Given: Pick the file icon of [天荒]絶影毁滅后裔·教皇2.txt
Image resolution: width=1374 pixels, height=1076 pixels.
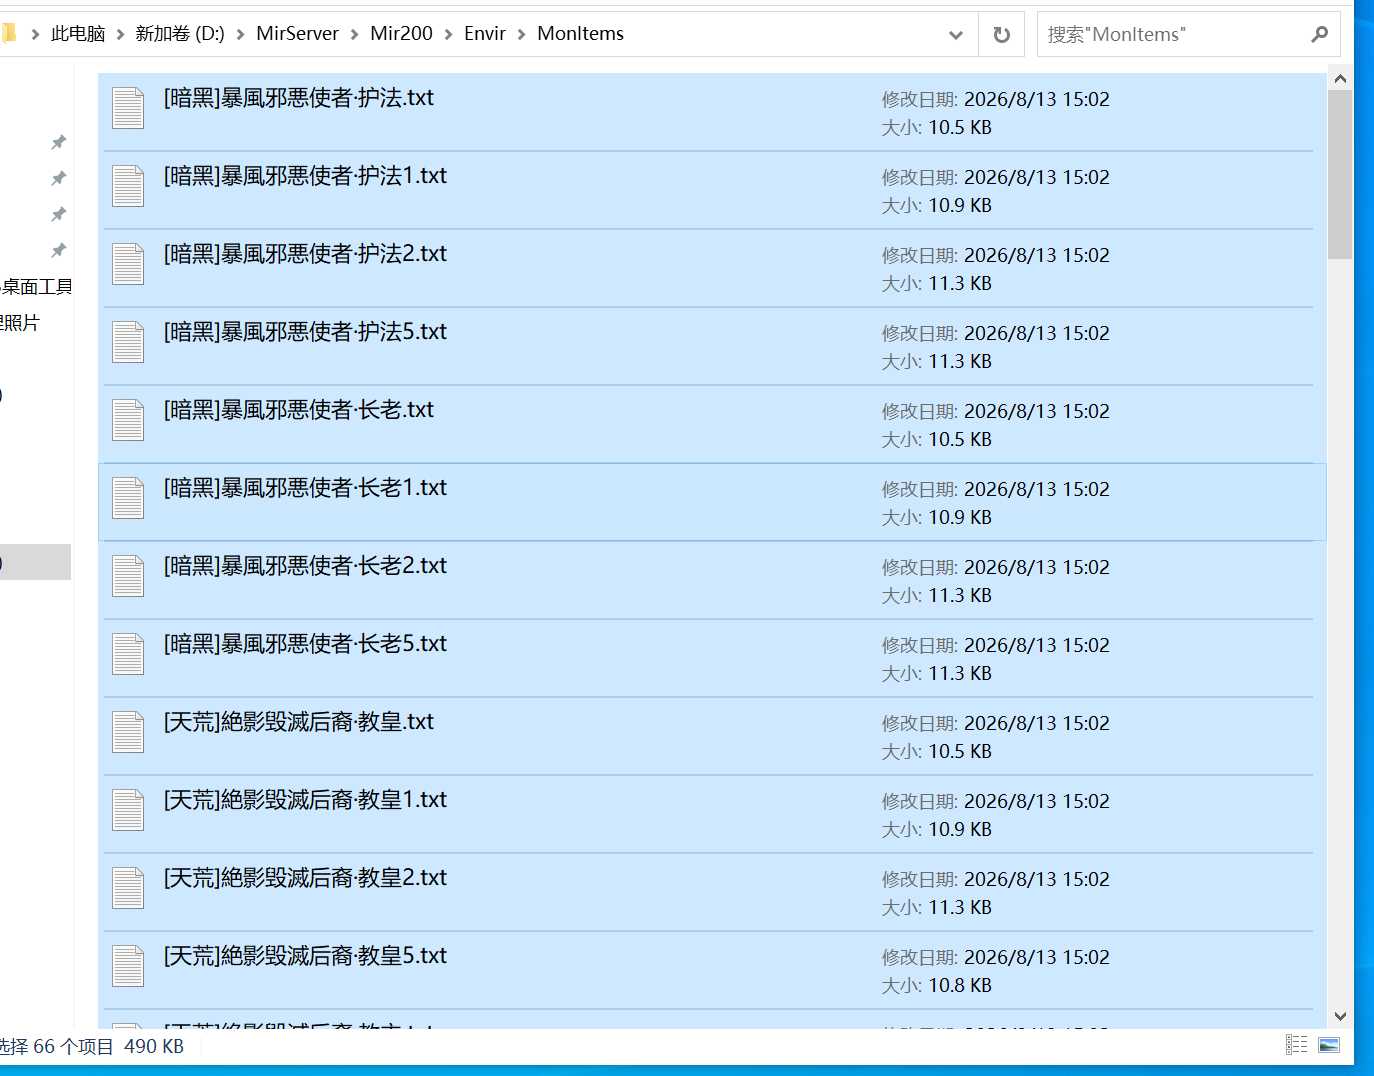Looking at the screenshot, I should point(128,888).
